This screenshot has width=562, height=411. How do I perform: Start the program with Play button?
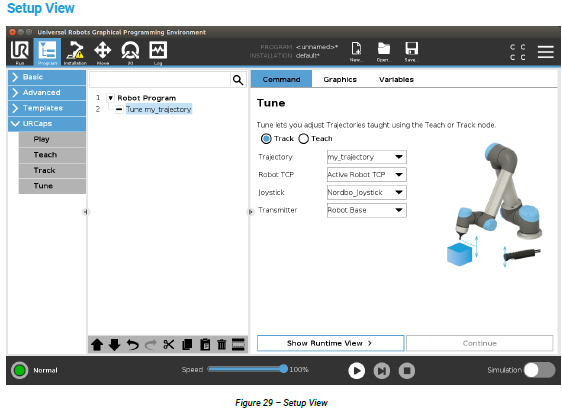pos(357,371)
